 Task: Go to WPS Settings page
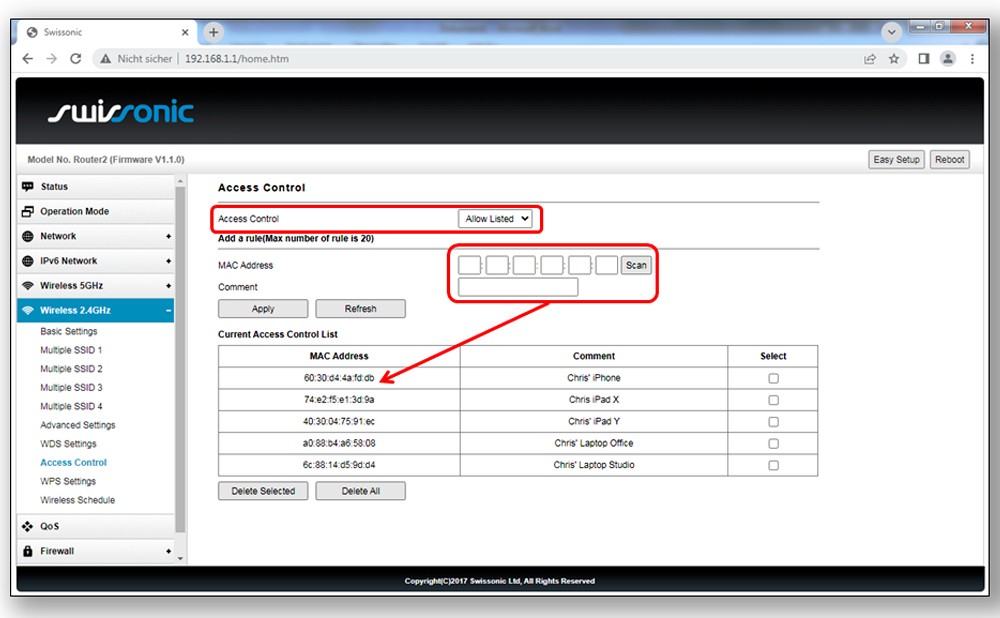(68, 481)
